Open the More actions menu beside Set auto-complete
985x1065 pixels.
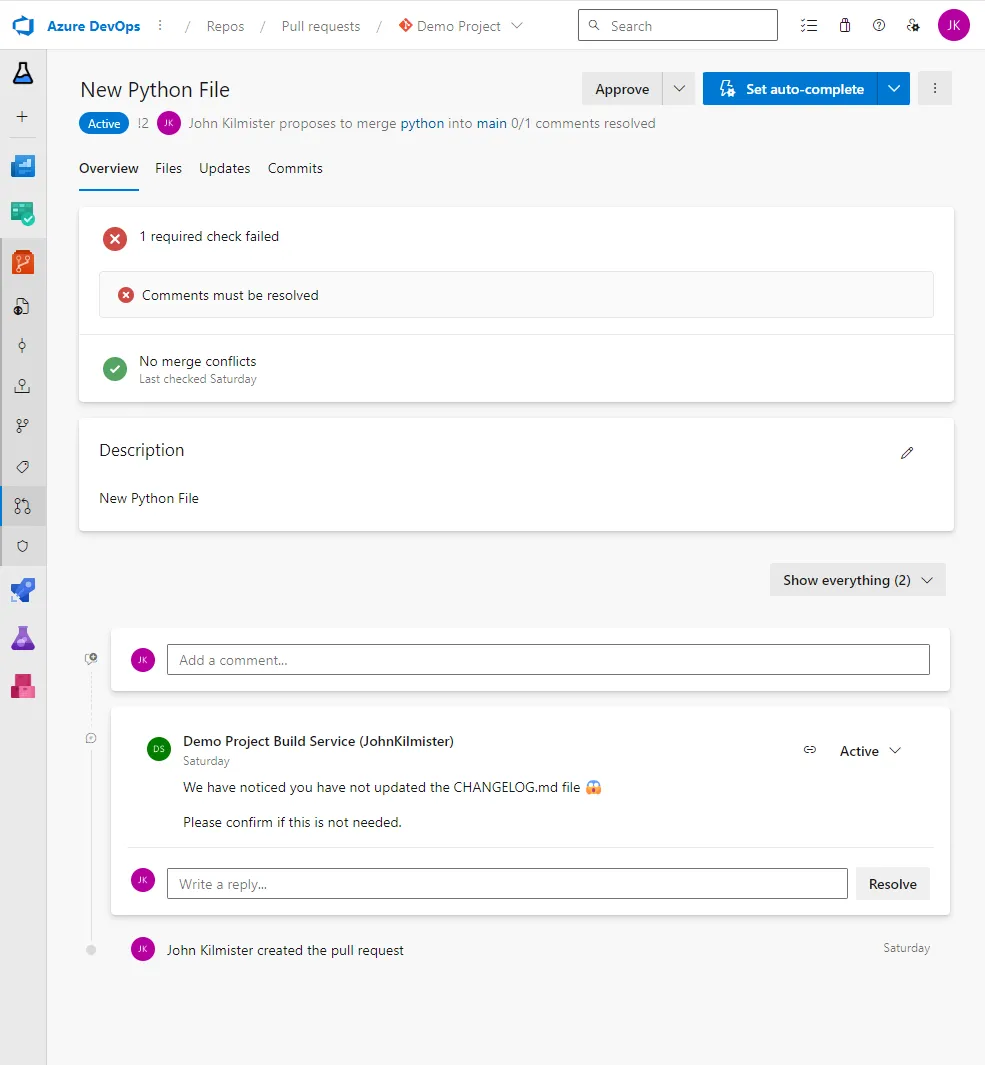point(935,88)
